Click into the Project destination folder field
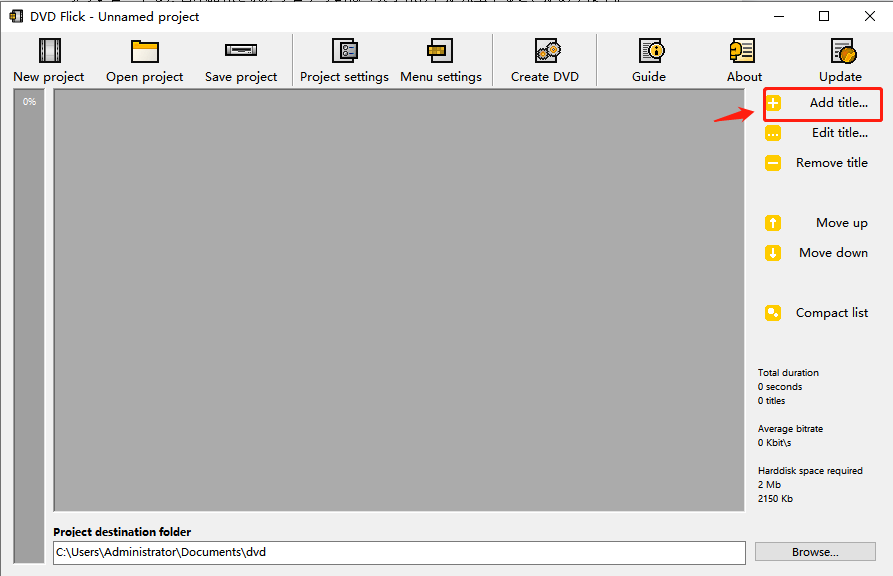 (399, 553)
